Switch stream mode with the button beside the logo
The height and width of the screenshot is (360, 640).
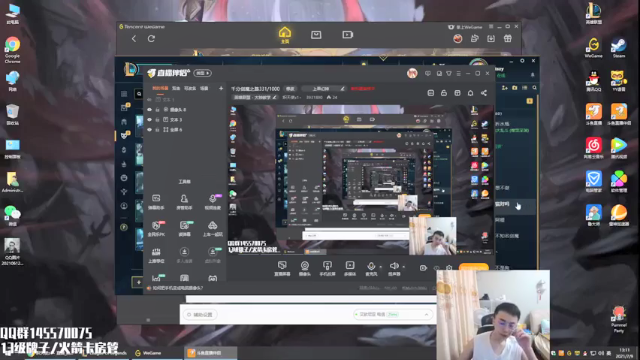202,73
